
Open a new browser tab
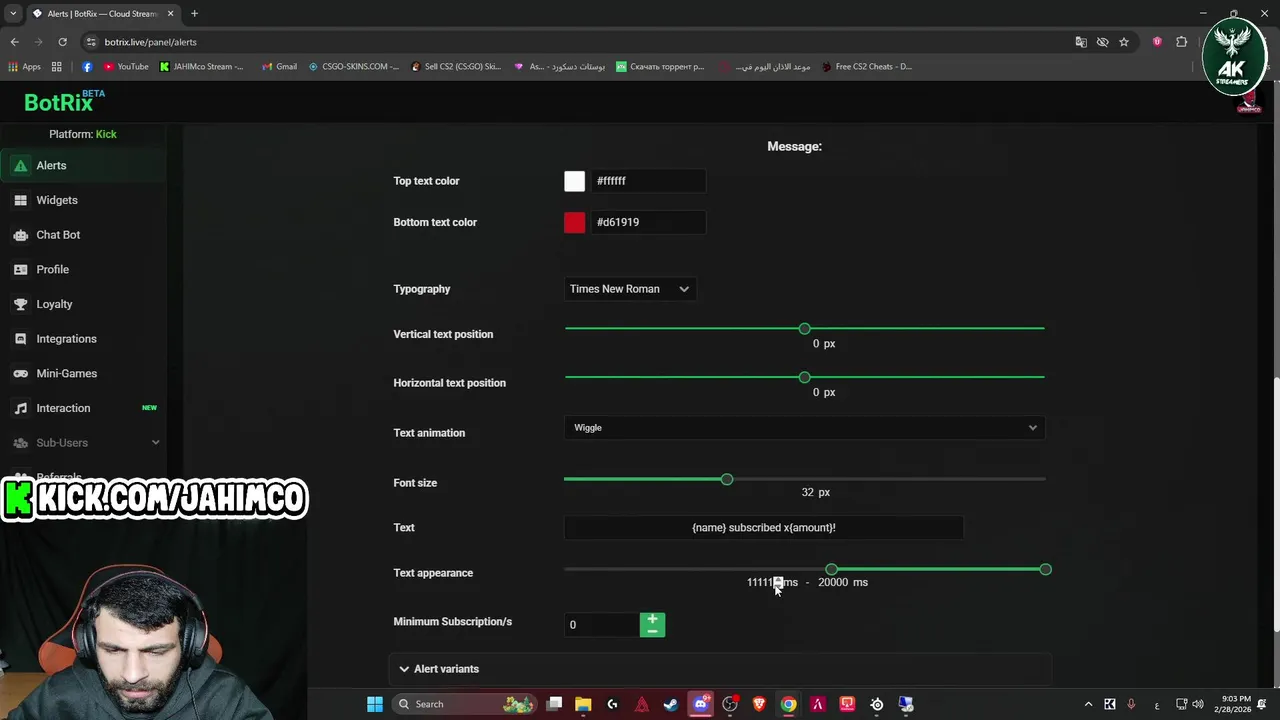coord(194,14)
